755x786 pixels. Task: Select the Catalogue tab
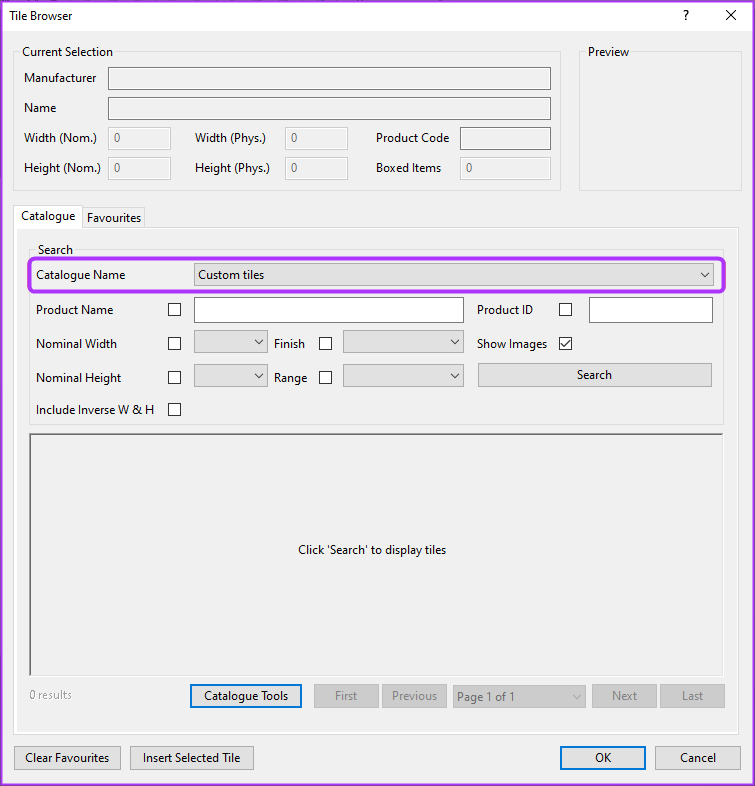pos(48,216)
